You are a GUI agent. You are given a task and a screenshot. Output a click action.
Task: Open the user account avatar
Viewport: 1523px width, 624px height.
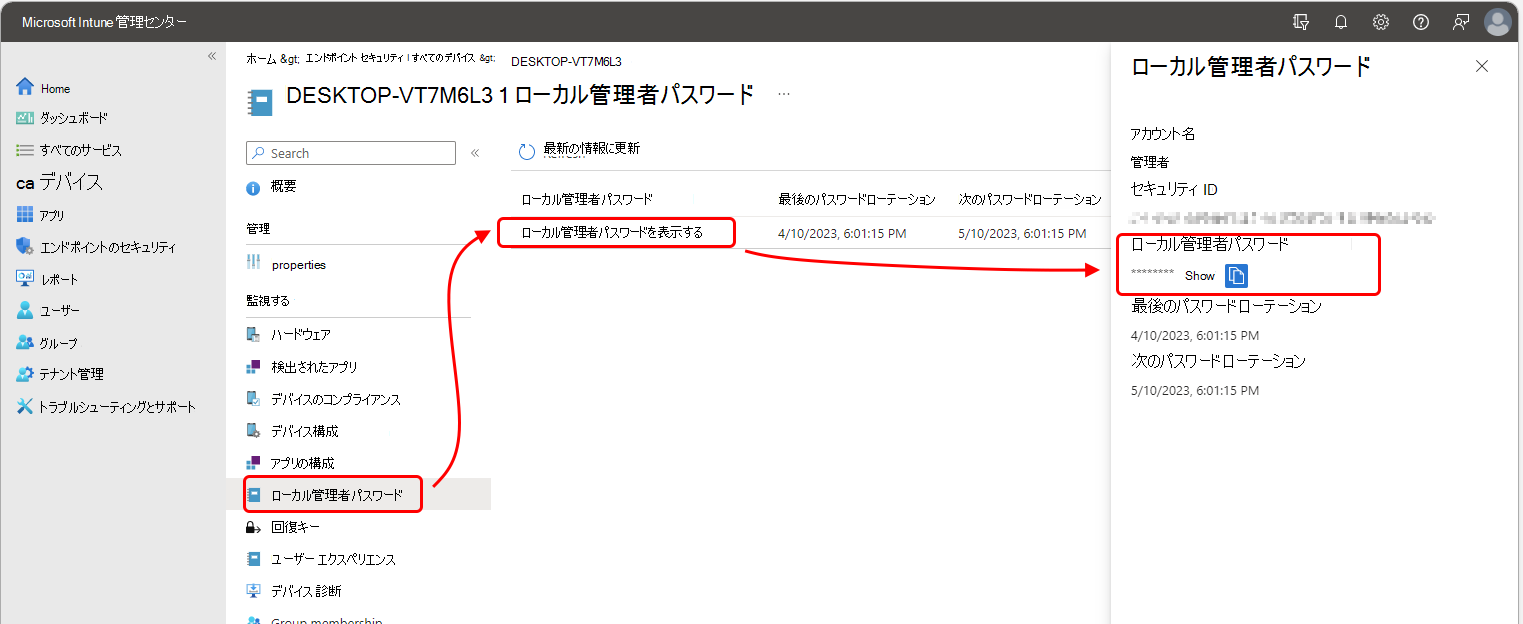1498,22
